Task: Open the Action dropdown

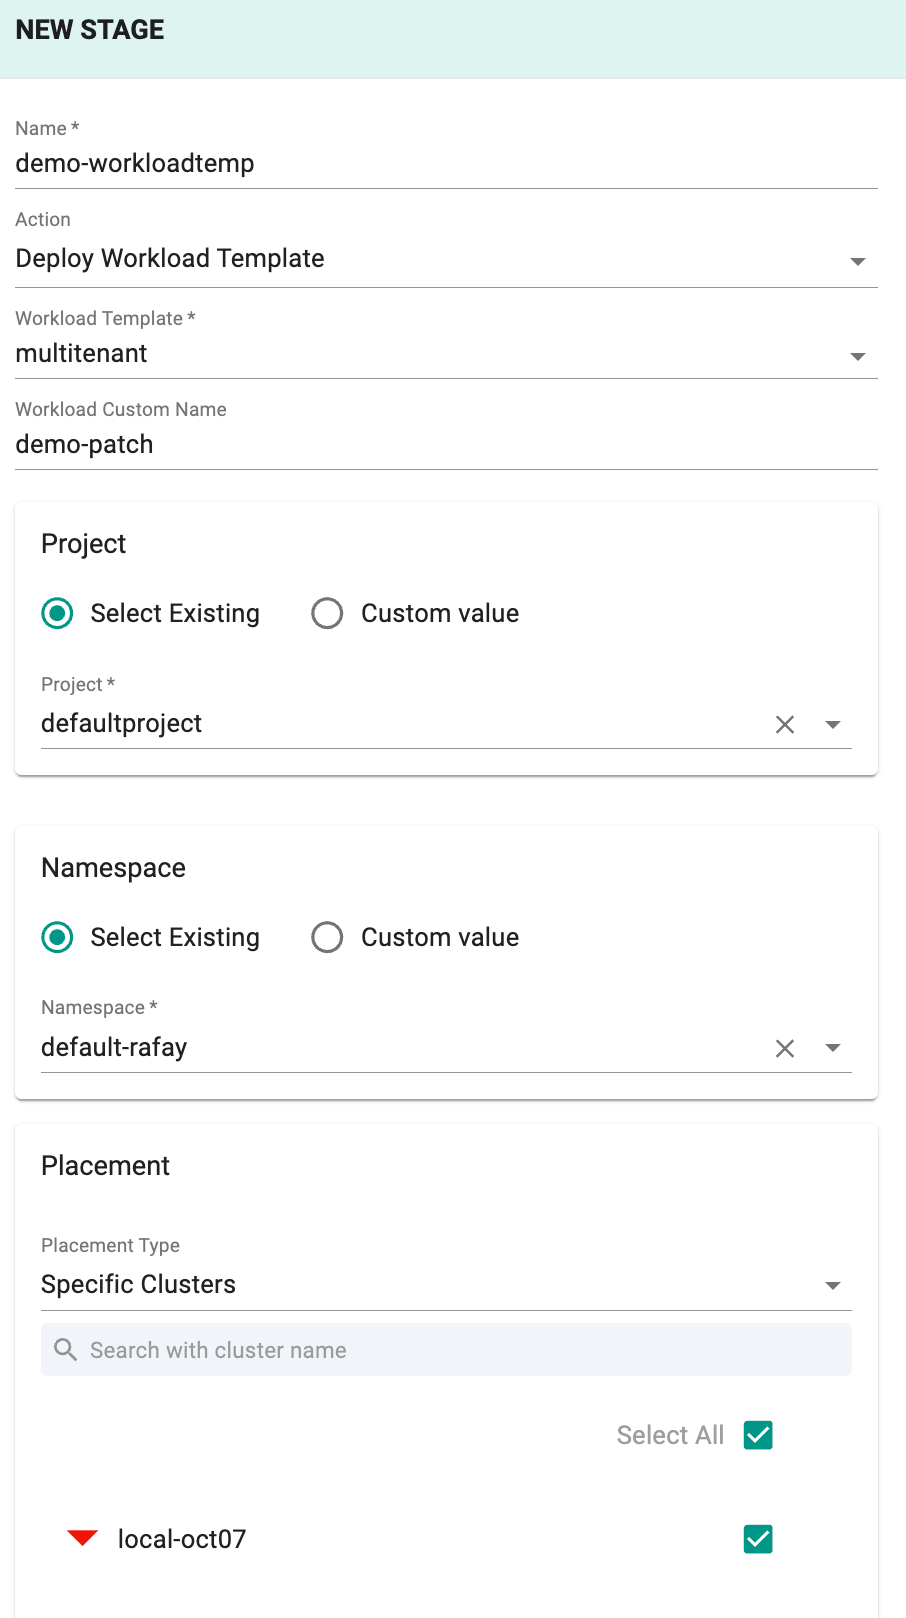Action: pos(857,261)
